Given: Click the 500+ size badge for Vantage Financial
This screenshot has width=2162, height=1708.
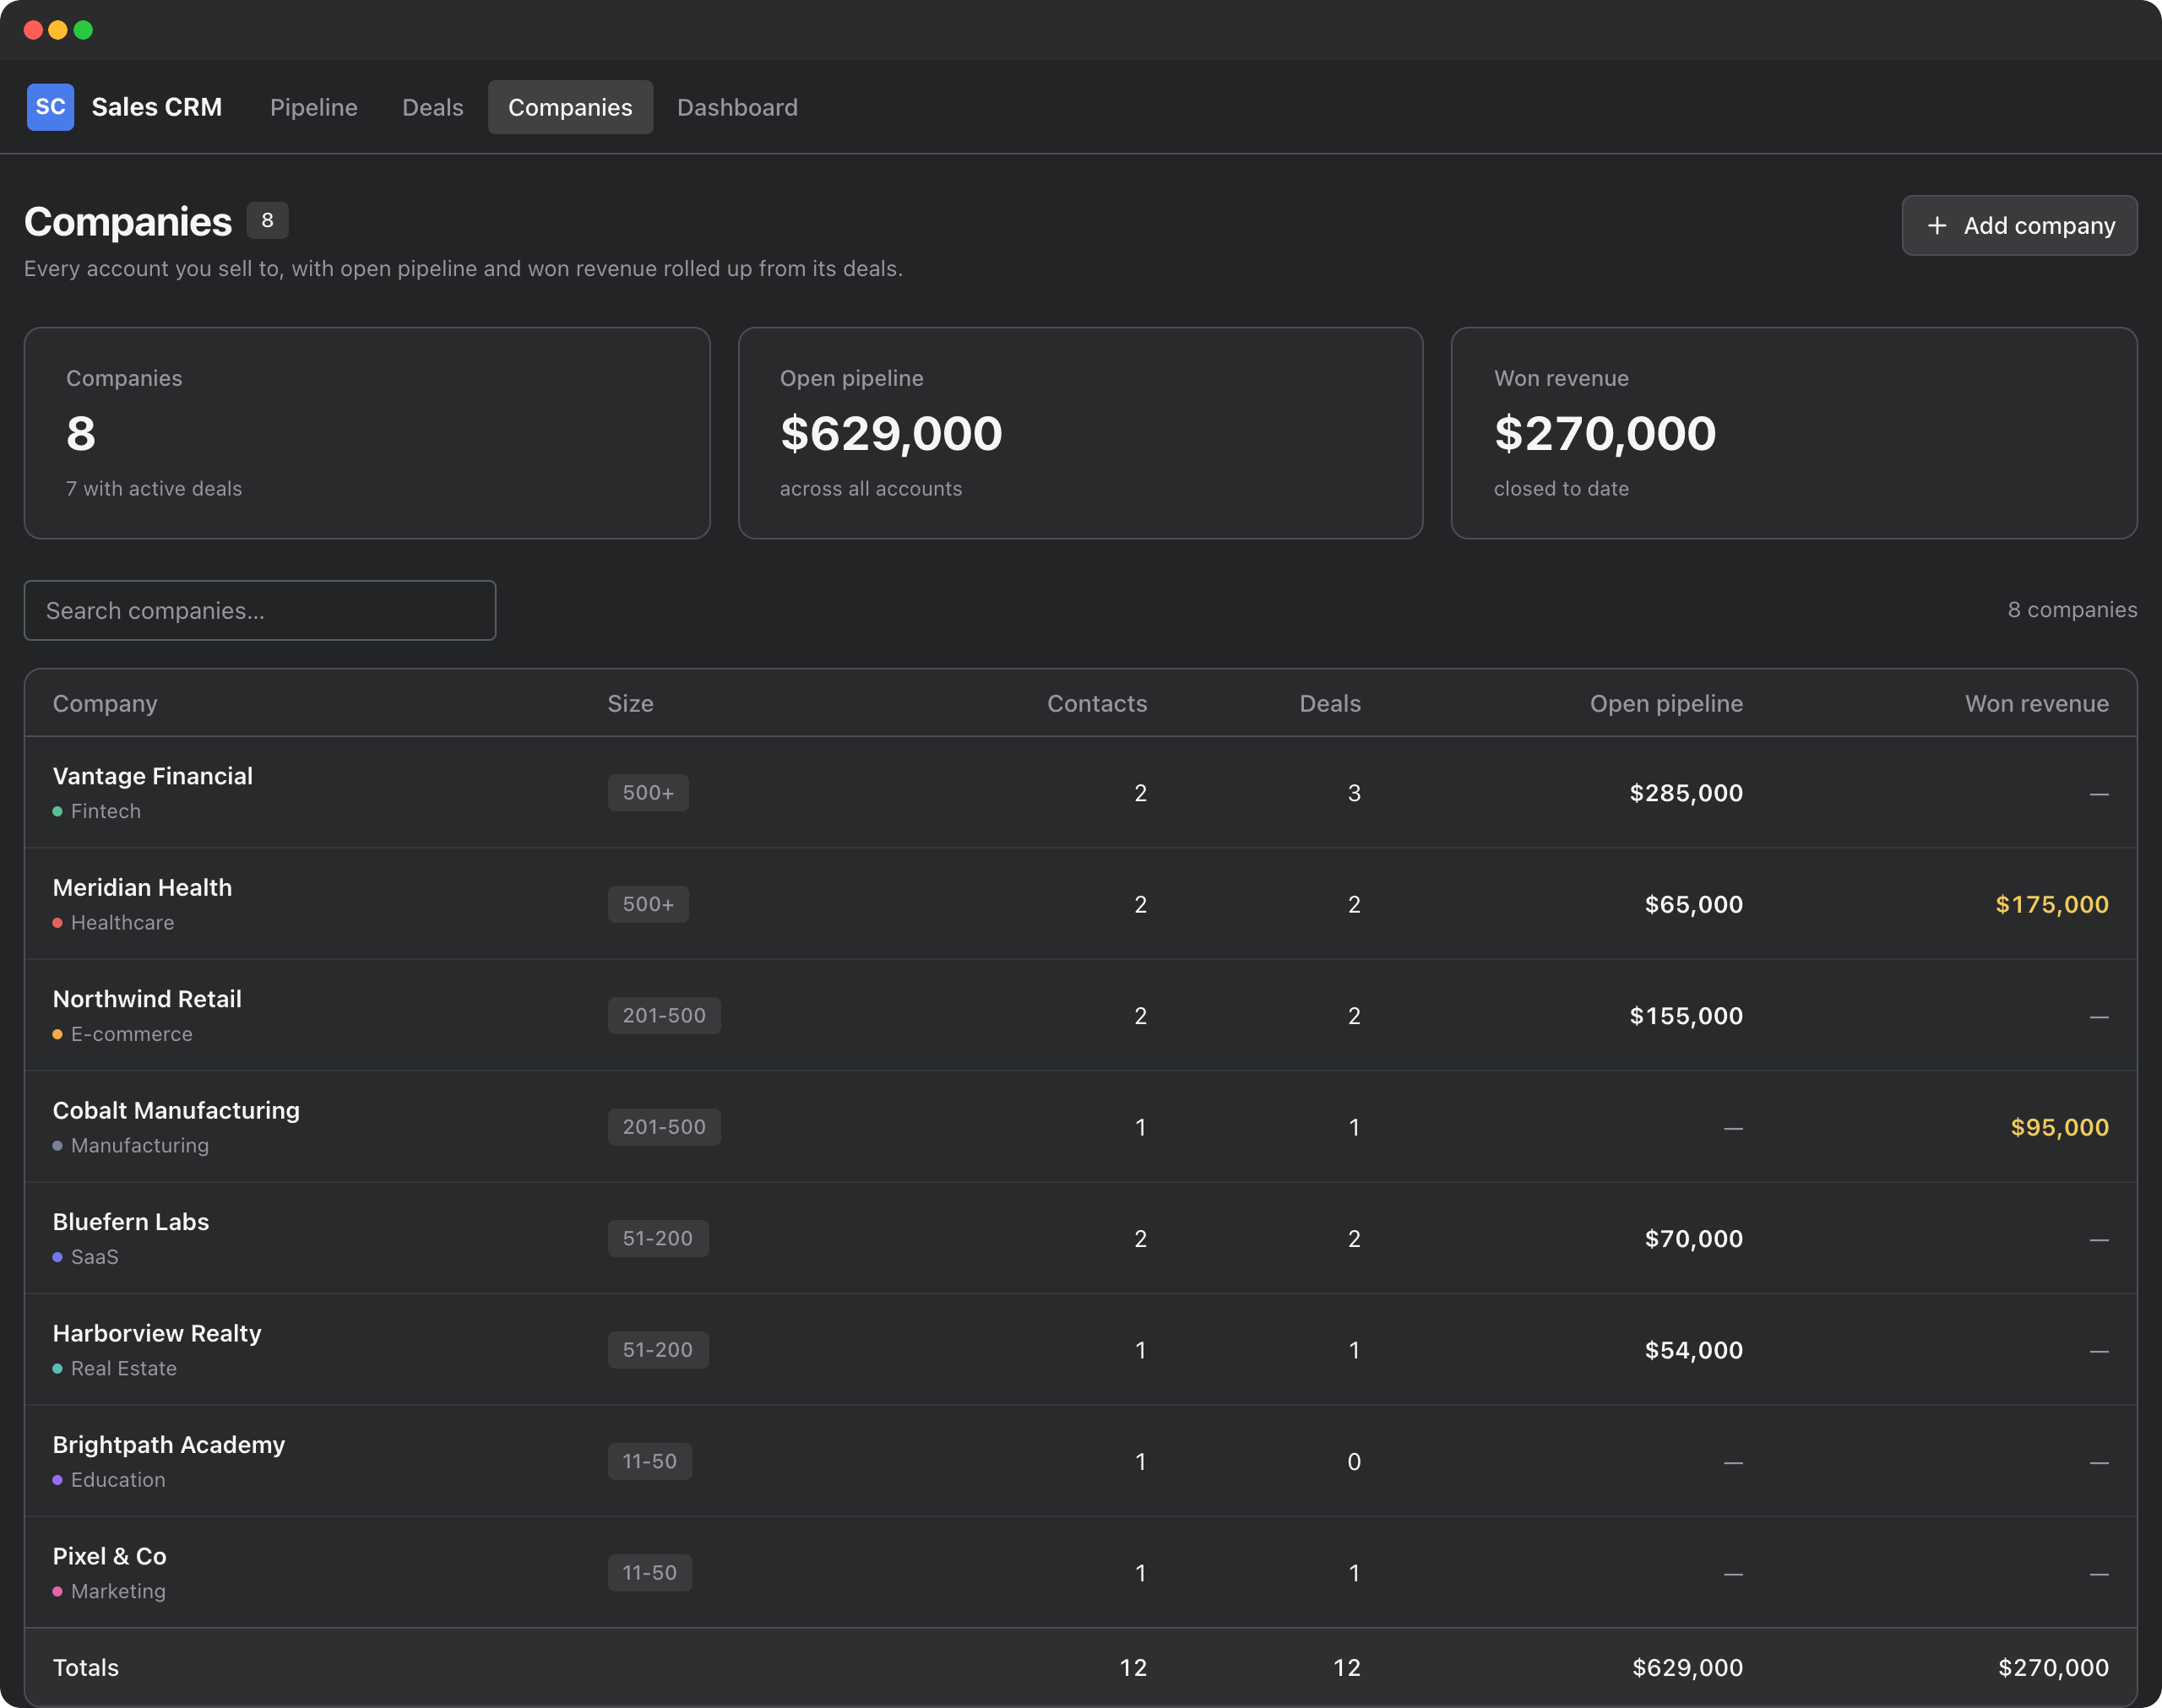Looking at the screenshot, I should 648,793.
